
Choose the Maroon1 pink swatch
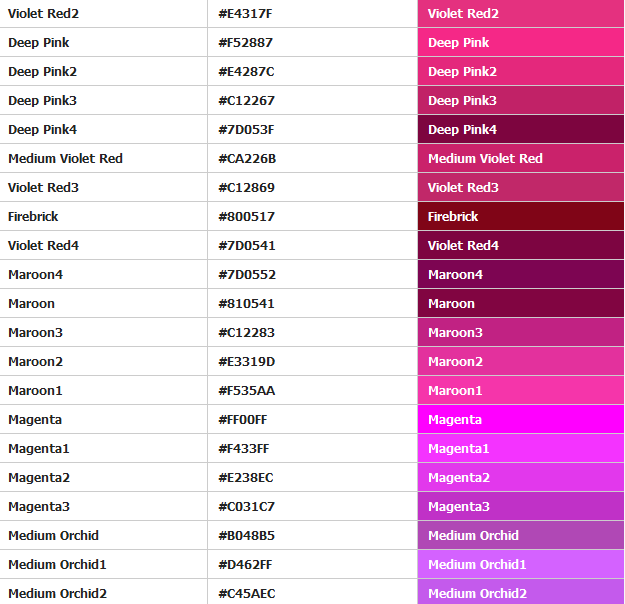pos(520,391)
